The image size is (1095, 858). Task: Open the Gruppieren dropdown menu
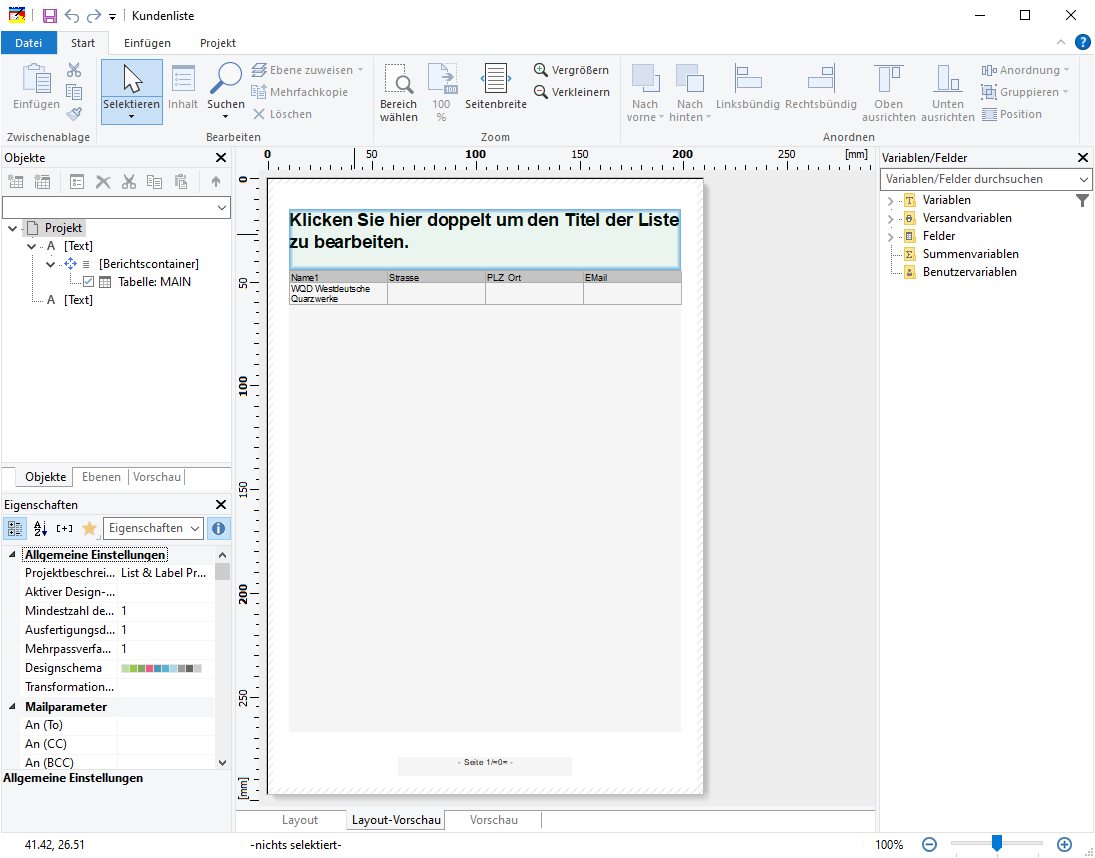[1024, 91]
